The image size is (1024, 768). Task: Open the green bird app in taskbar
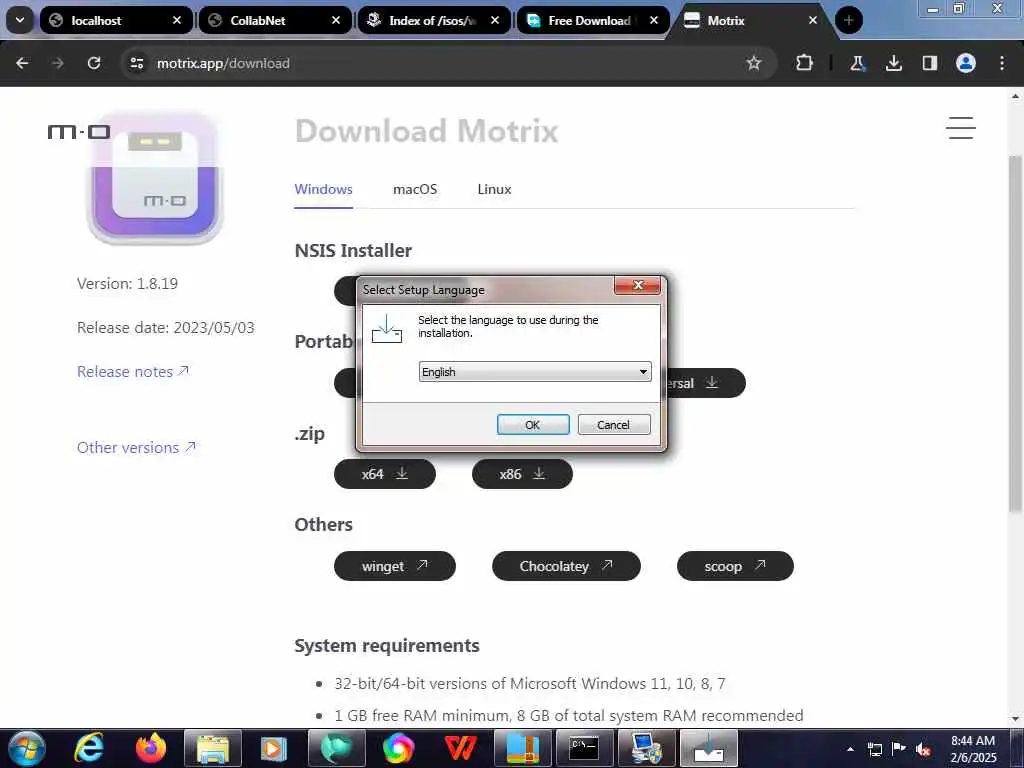[x=336, y=748]
